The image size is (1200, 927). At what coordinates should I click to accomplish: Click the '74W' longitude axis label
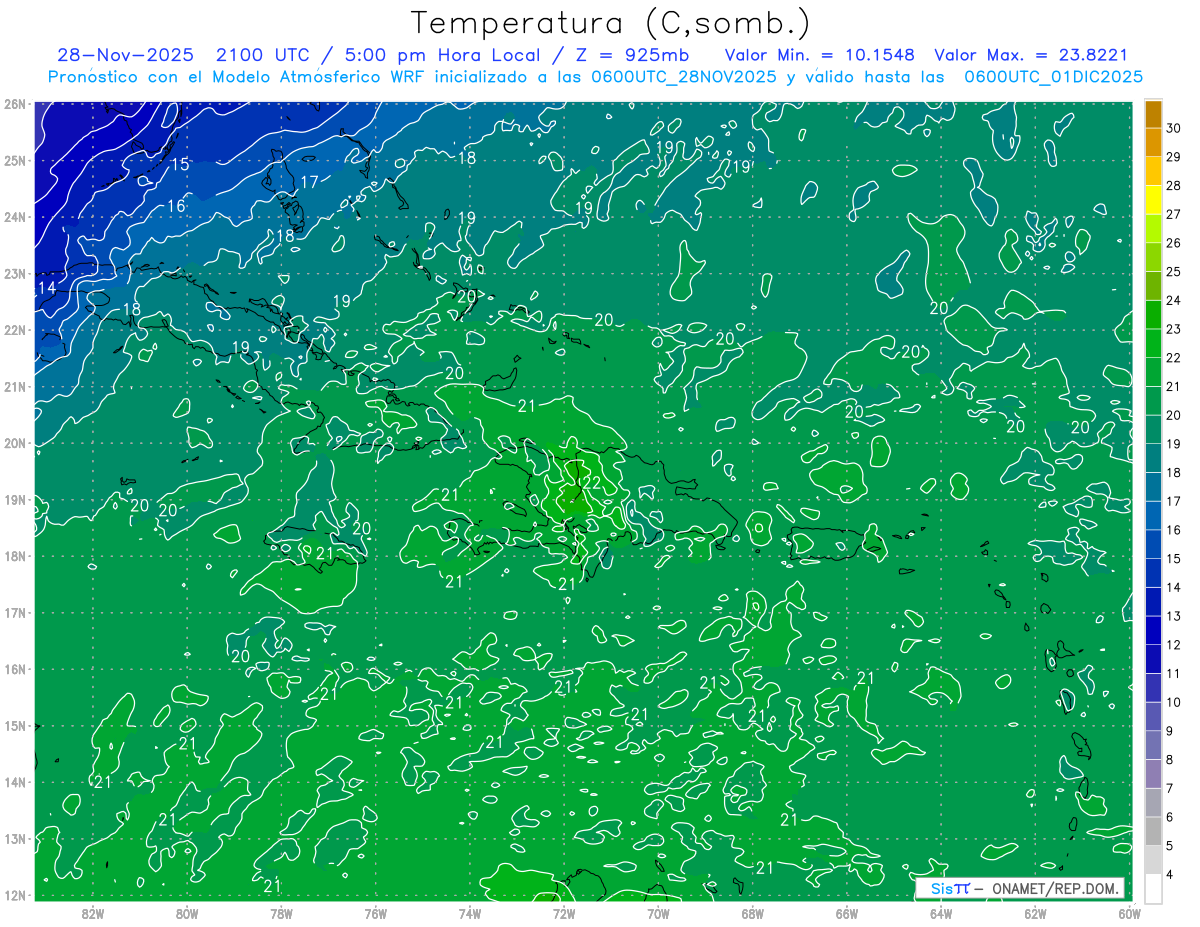(469, 913)
